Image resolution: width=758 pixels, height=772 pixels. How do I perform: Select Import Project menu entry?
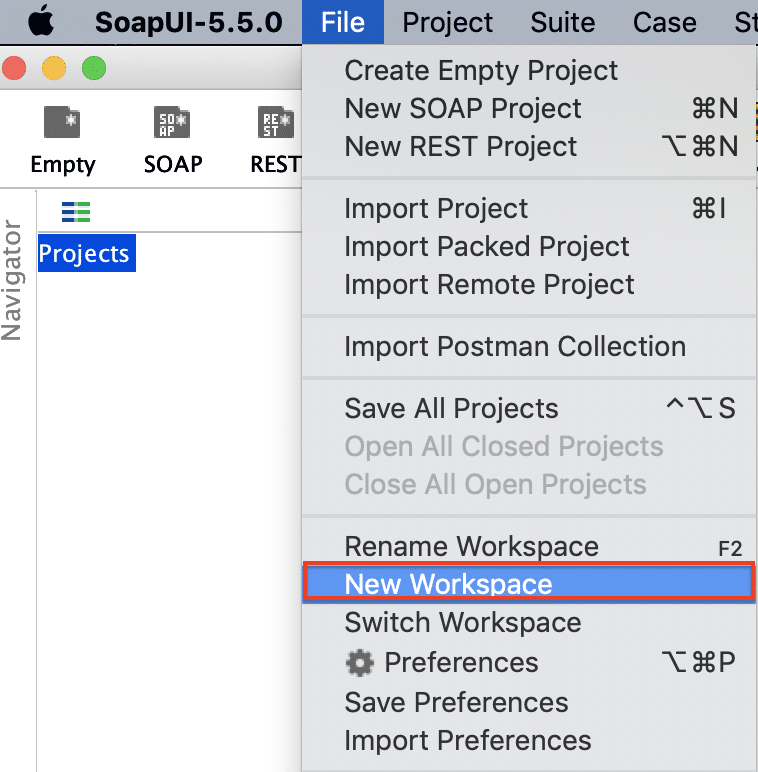pos(529,208)
